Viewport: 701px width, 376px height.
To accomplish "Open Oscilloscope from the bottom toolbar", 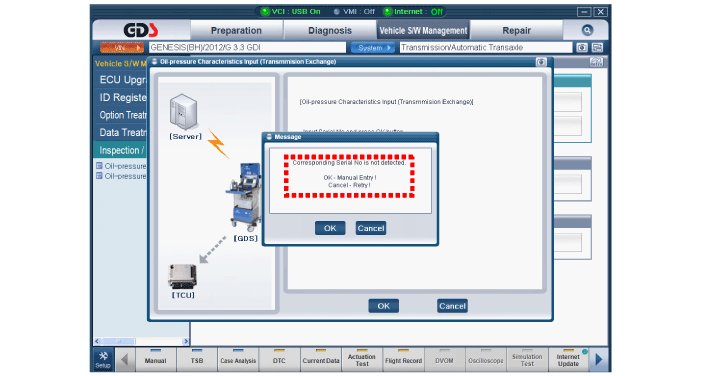I will click(x=486, y=359).
